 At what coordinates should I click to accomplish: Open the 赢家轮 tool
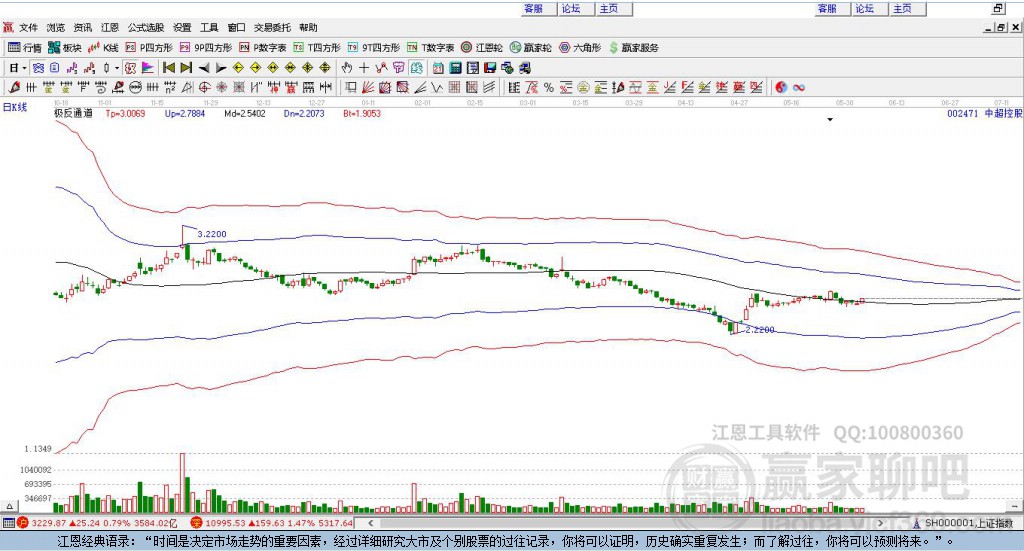click(x=530, y=48)
